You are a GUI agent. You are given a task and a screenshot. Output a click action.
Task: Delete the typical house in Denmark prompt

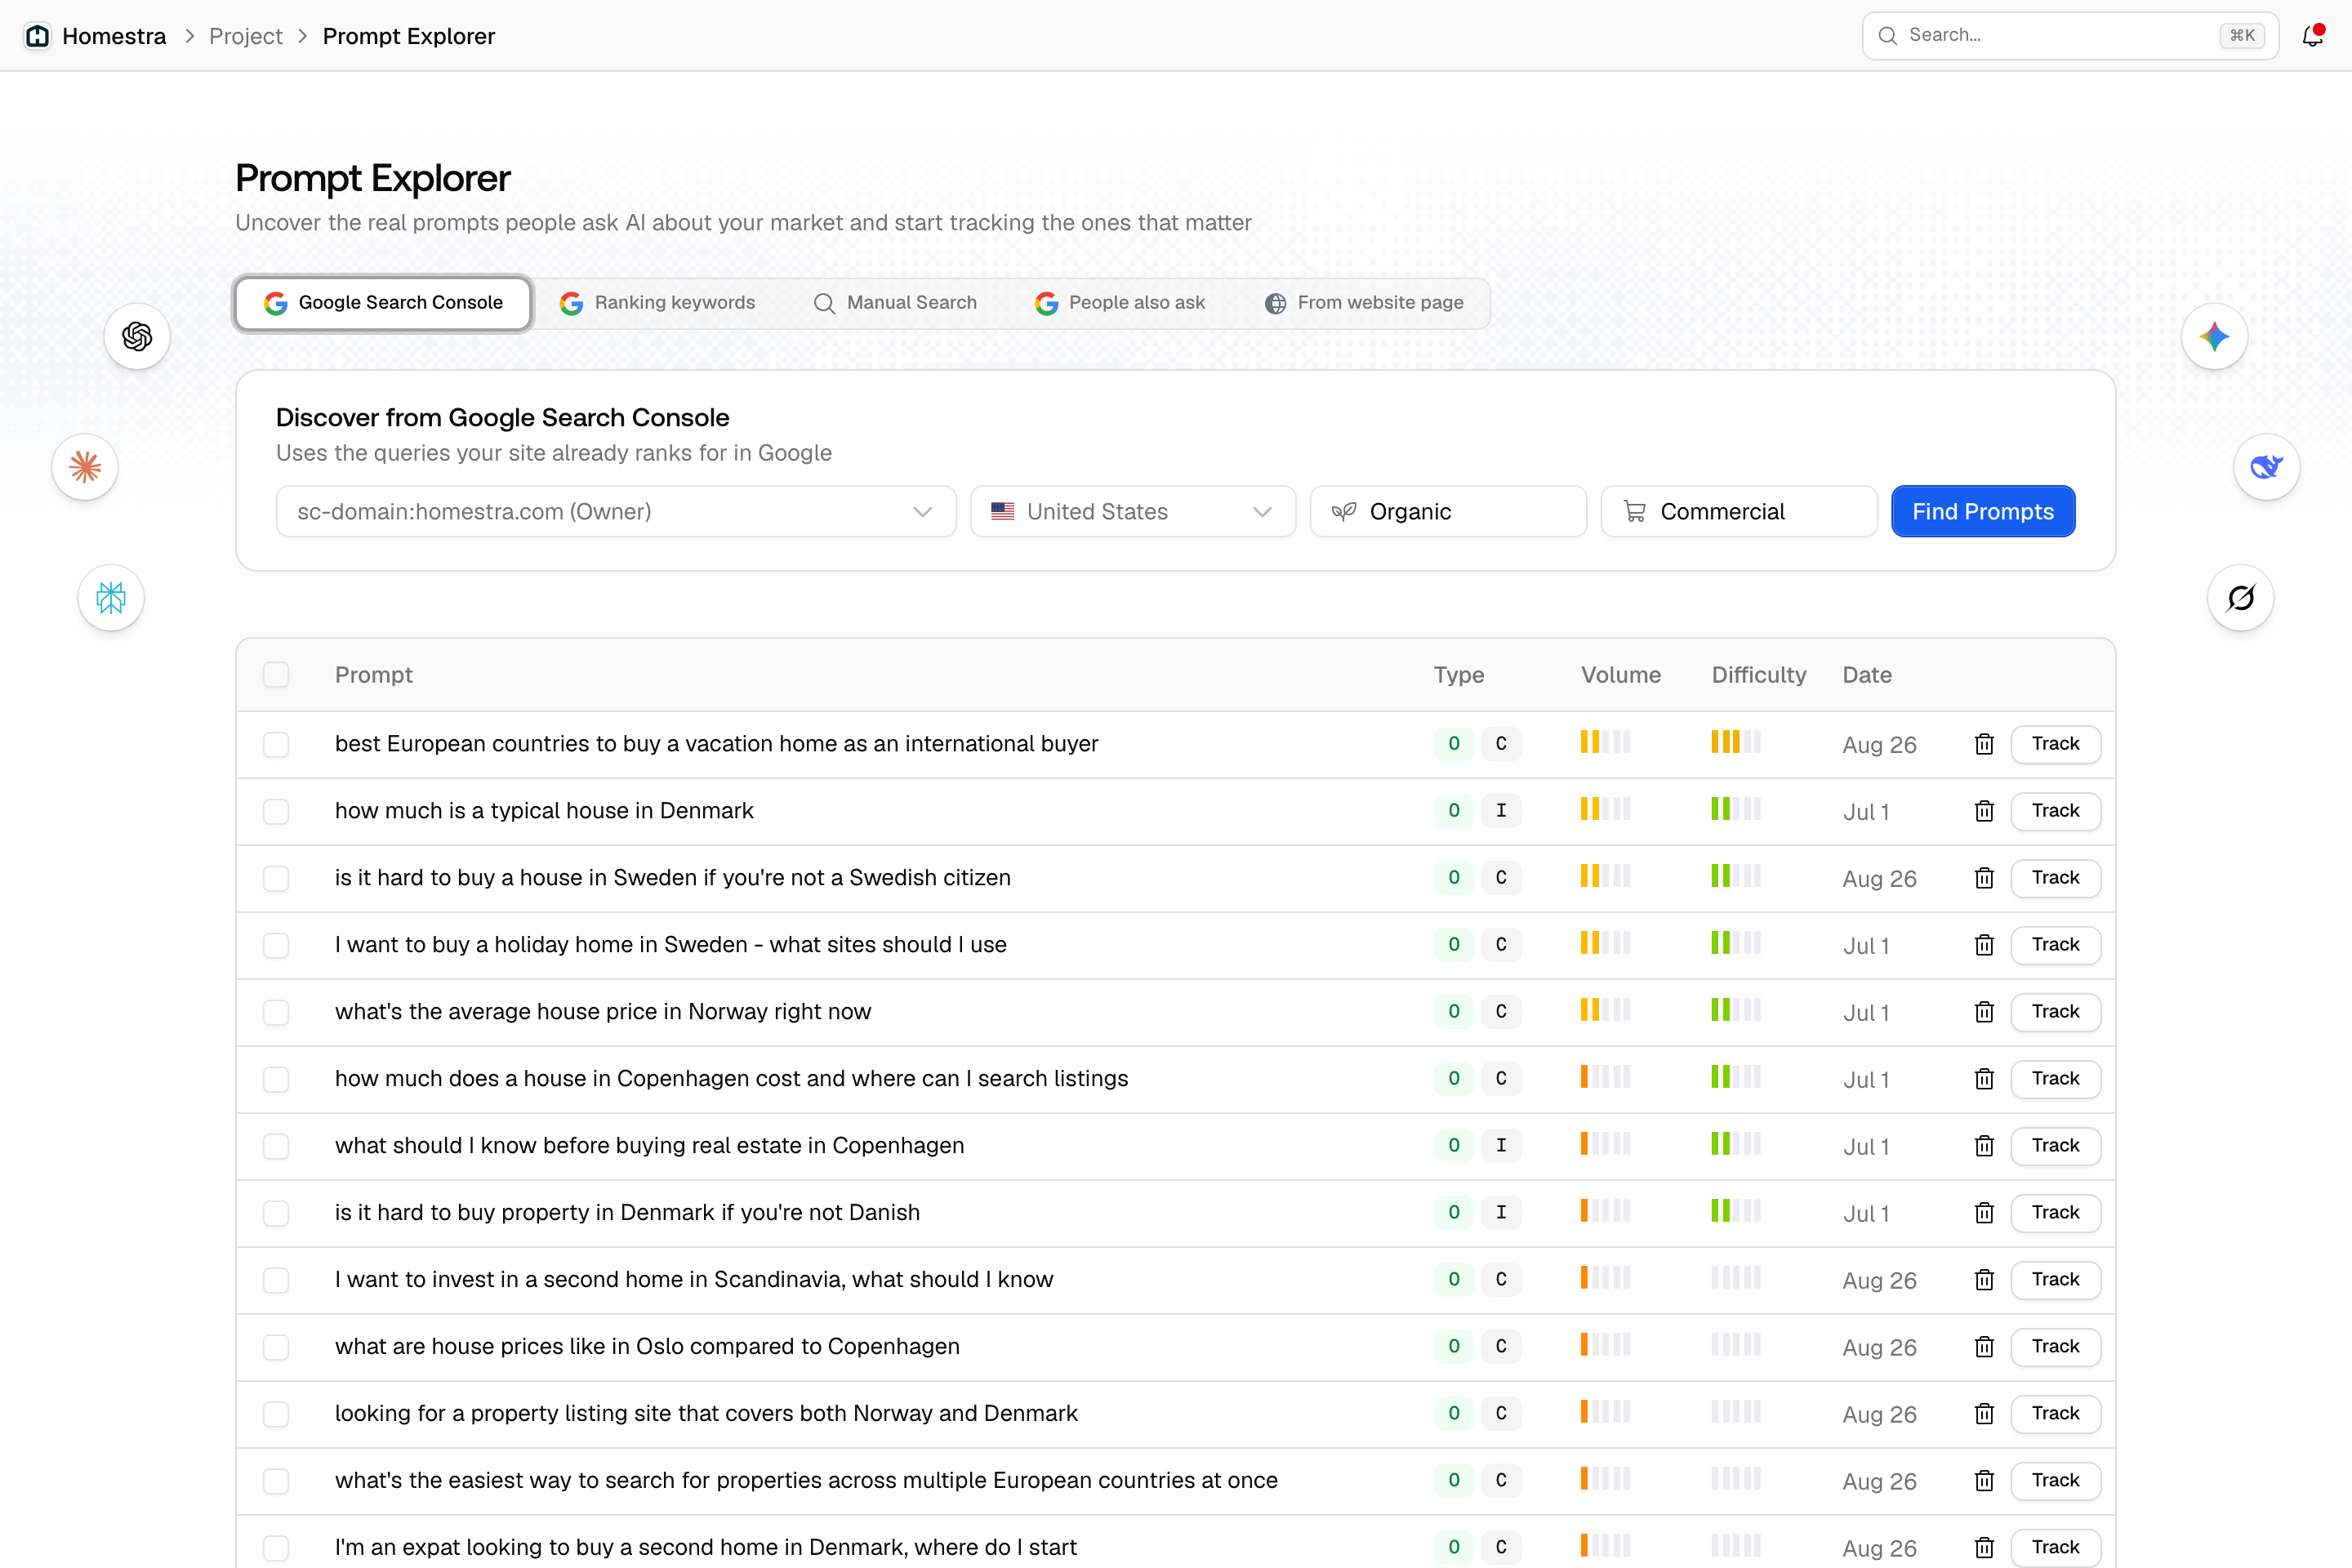pyautogui.click(x=1984, y=811)
